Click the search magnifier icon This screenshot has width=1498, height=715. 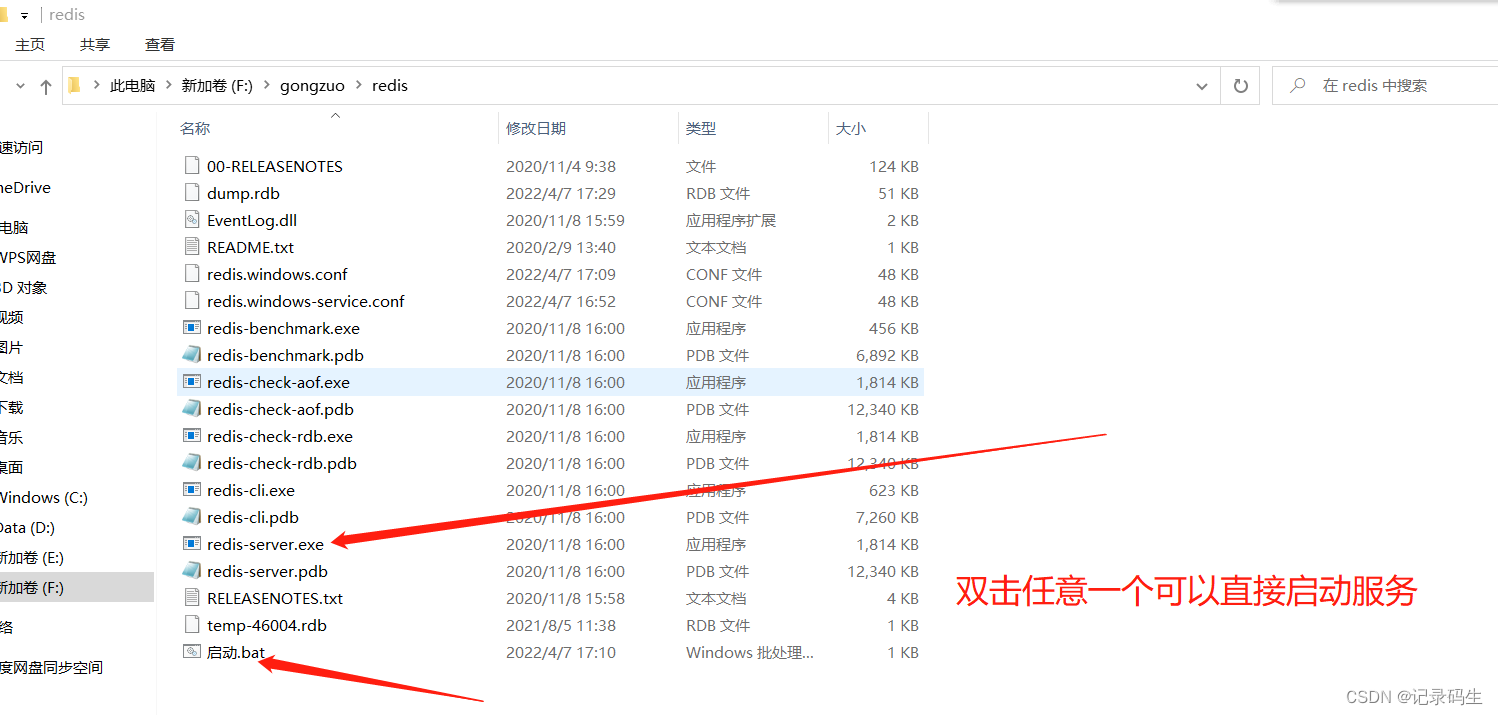click(x=1298, y=86)
